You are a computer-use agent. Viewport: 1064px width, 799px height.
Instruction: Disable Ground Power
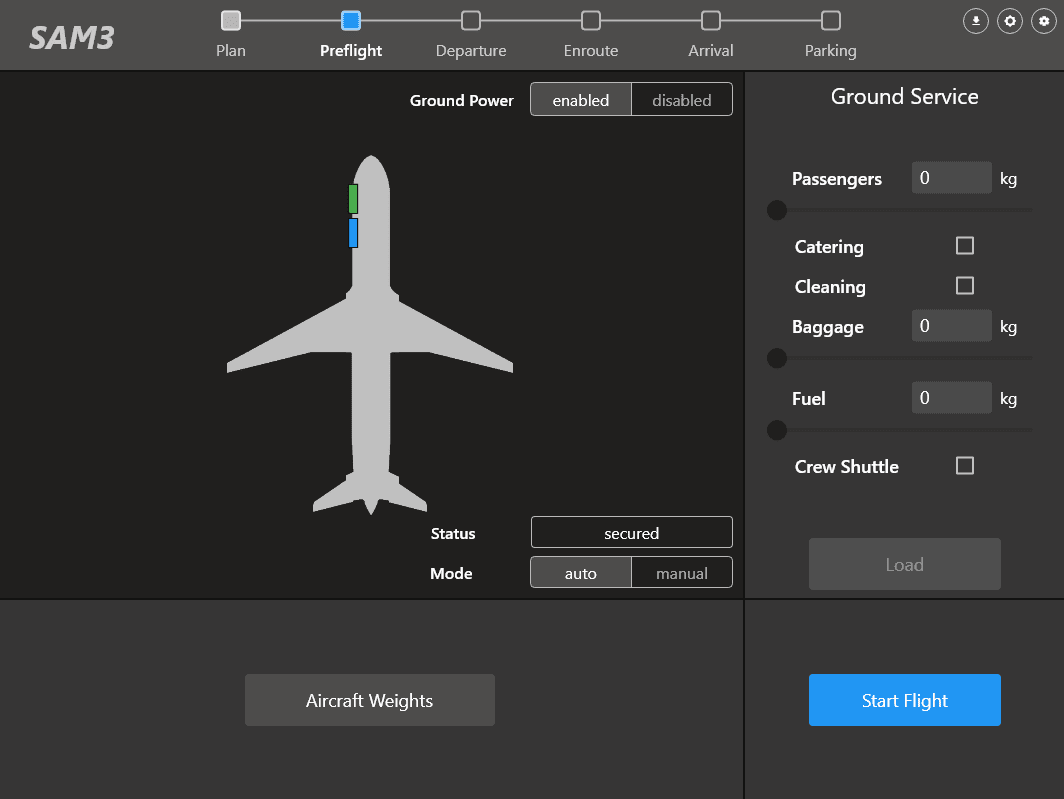point(681,99)
